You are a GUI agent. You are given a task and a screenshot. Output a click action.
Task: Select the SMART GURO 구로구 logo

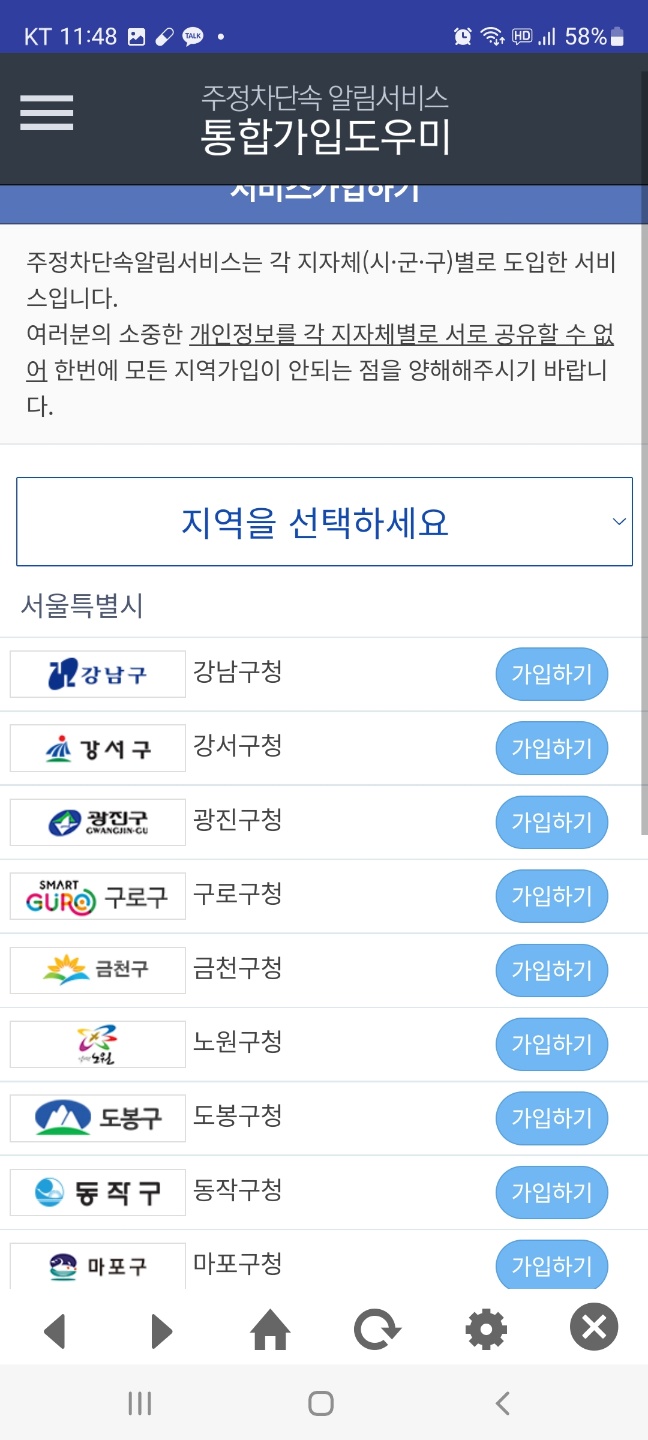(x=97, y=895)
